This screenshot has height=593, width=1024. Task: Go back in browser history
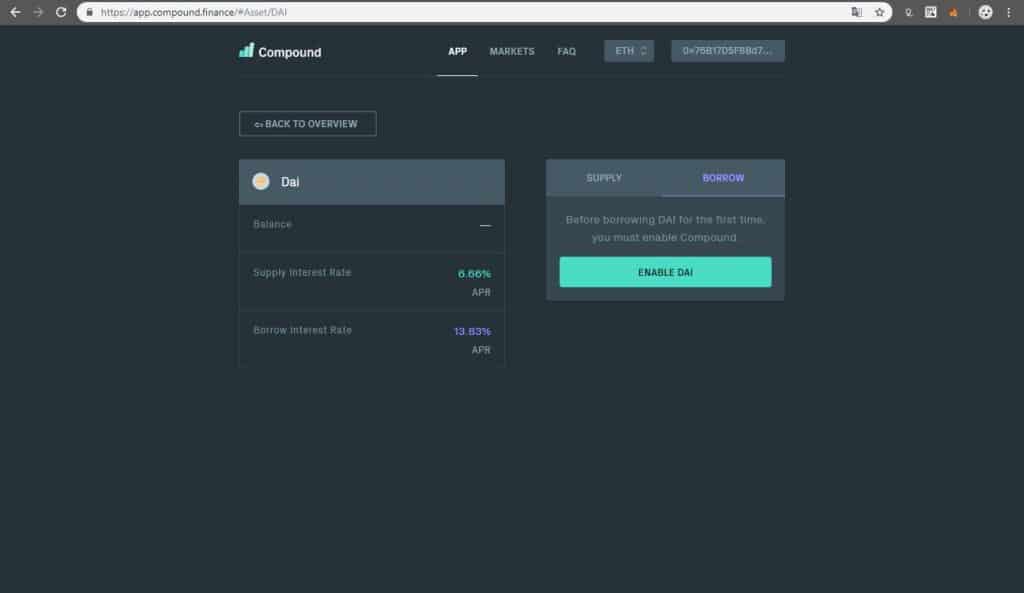[x=15, y=12]
